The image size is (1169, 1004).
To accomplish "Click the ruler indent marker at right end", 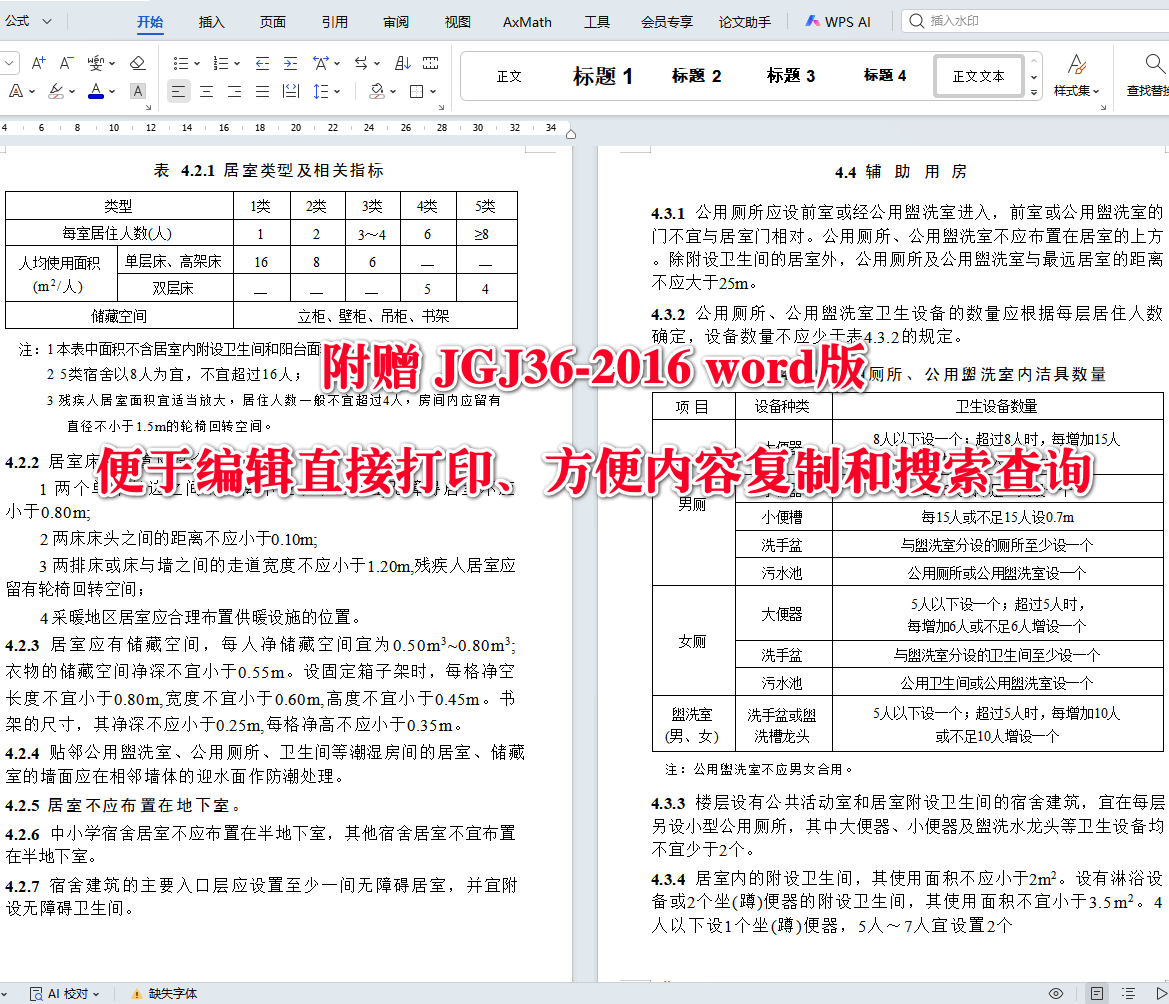I will (x=571, y=134).
